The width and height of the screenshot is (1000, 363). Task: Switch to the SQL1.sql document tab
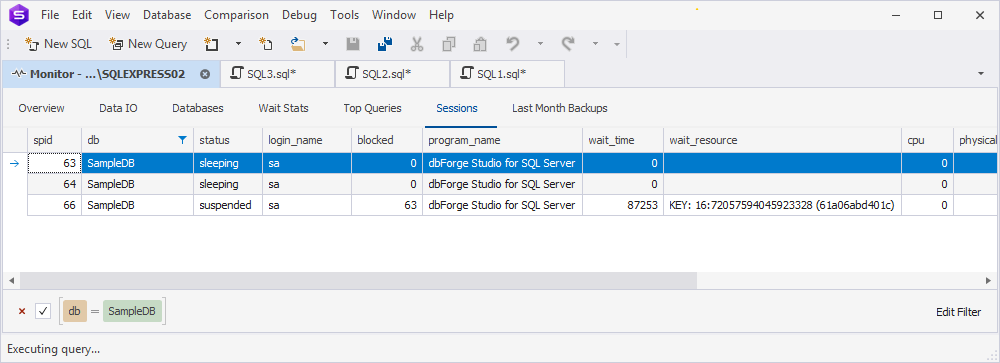click(x=507, y=74)
